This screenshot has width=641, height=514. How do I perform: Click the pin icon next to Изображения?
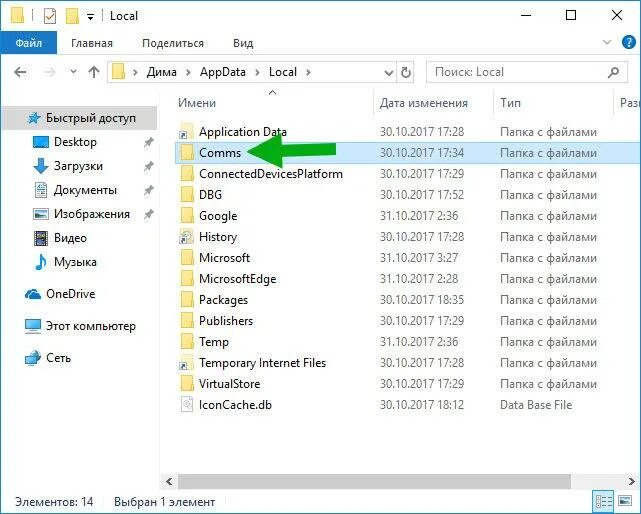tap(149, 214)
